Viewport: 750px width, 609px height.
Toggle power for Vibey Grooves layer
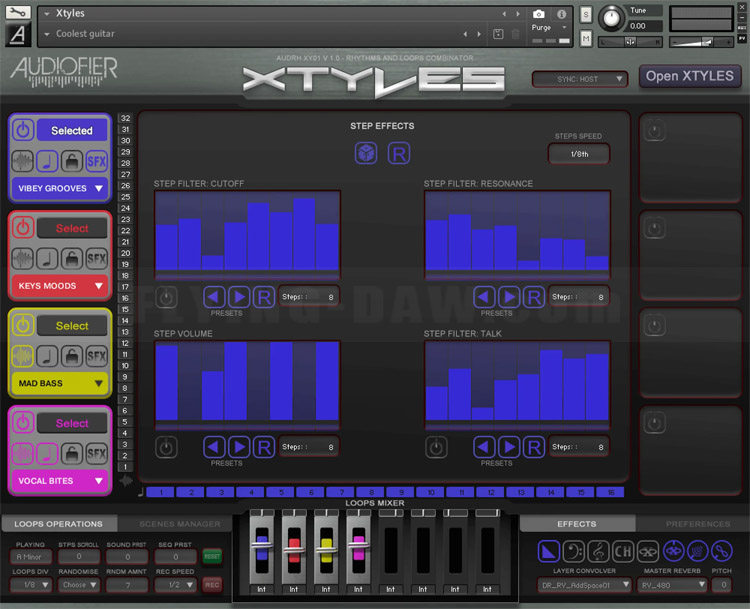[x=23, y=130]
